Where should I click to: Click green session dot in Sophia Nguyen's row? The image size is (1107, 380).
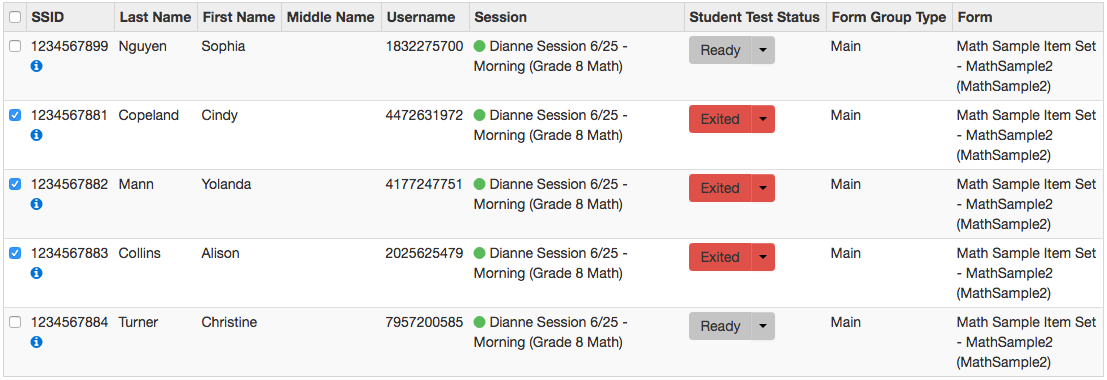[x=479, y=47]
